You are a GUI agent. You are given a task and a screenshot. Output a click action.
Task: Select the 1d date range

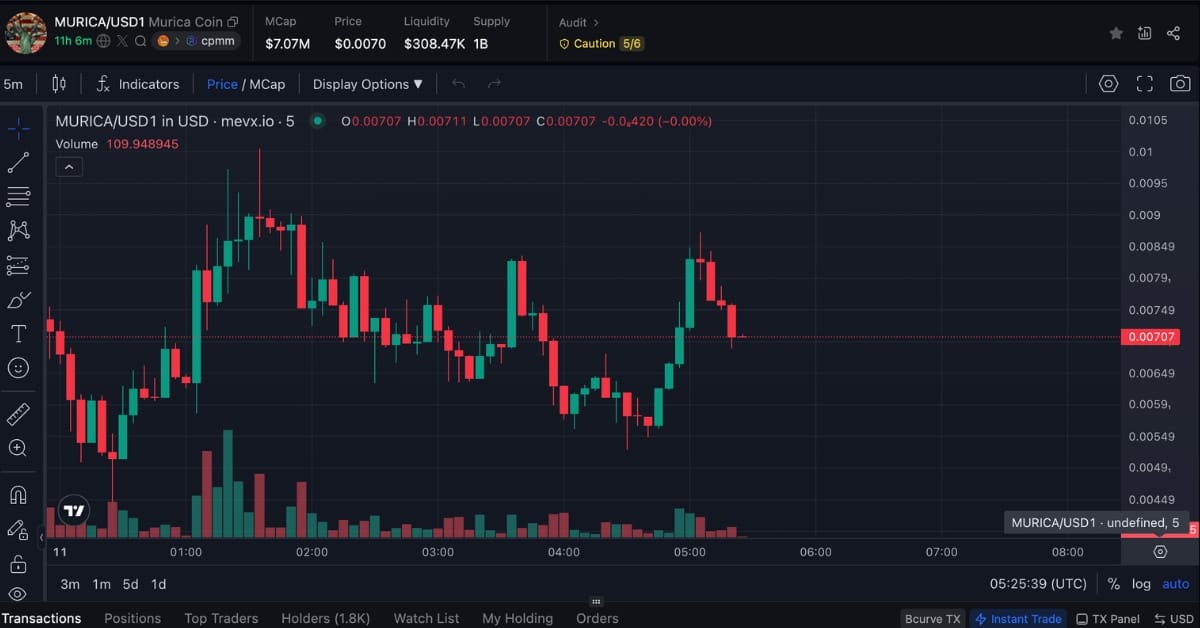coord(158,584)
